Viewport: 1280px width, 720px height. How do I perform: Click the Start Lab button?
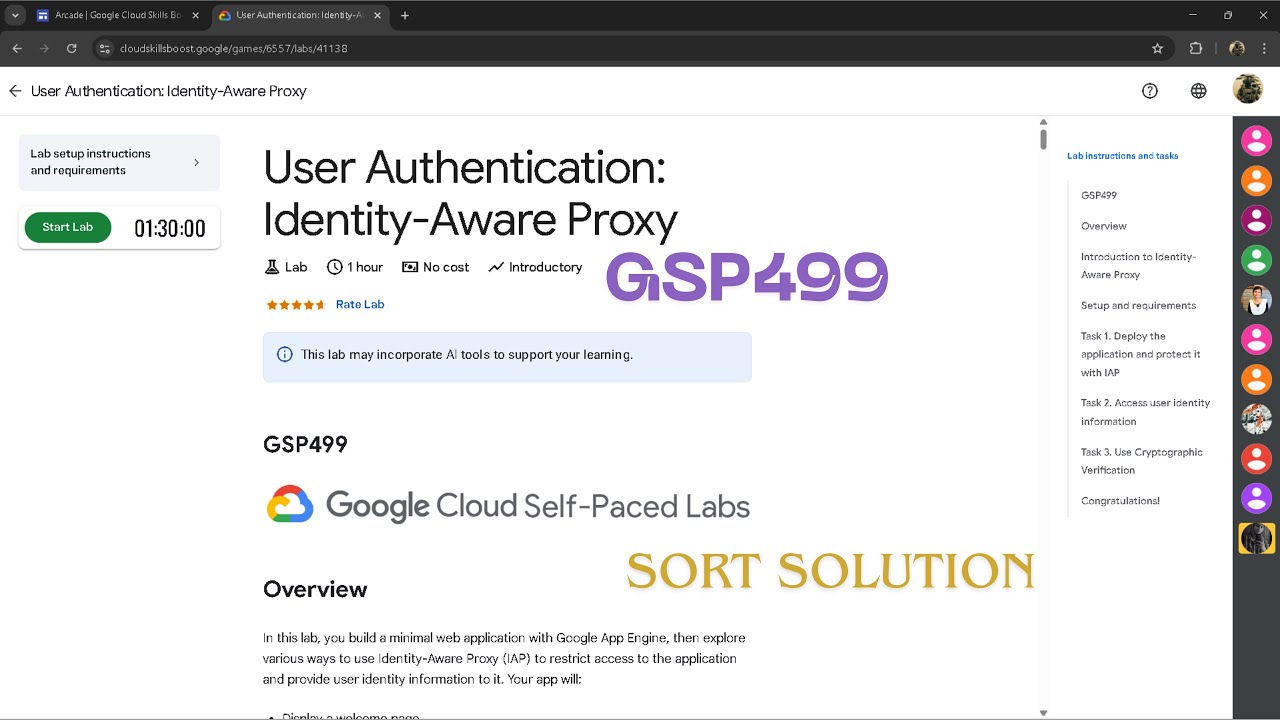pos(67,227)
